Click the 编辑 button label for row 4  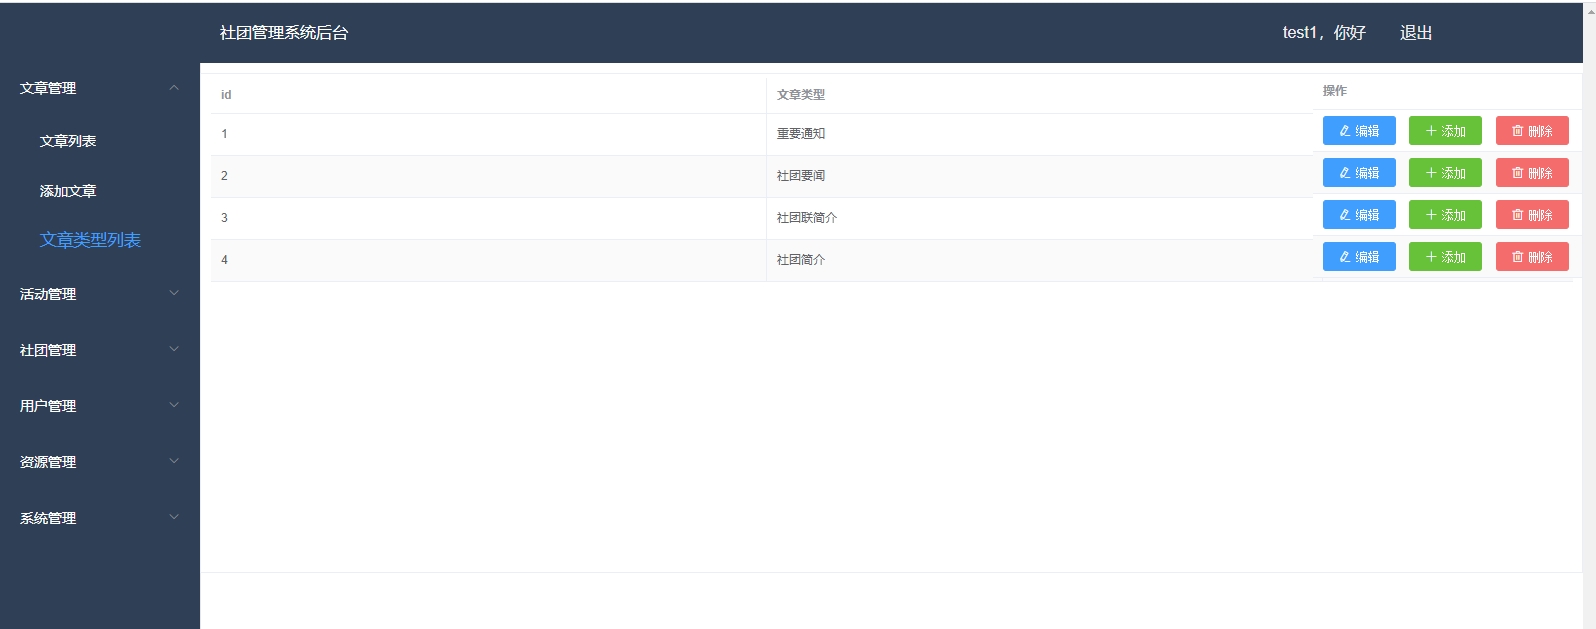[1367, 257]
